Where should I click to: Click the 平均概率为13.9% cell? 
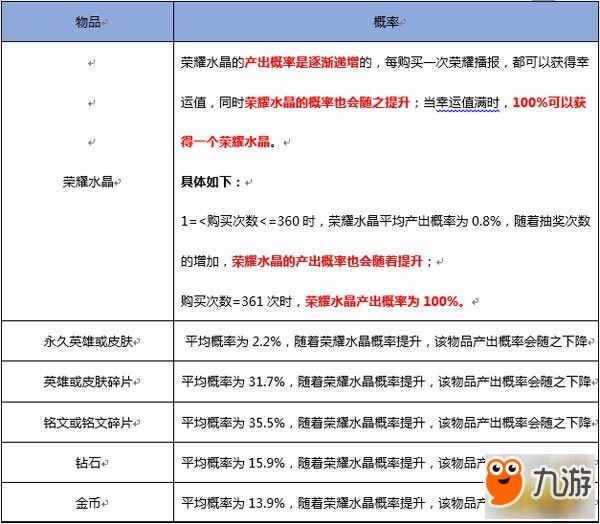click(x=386, y=502)
